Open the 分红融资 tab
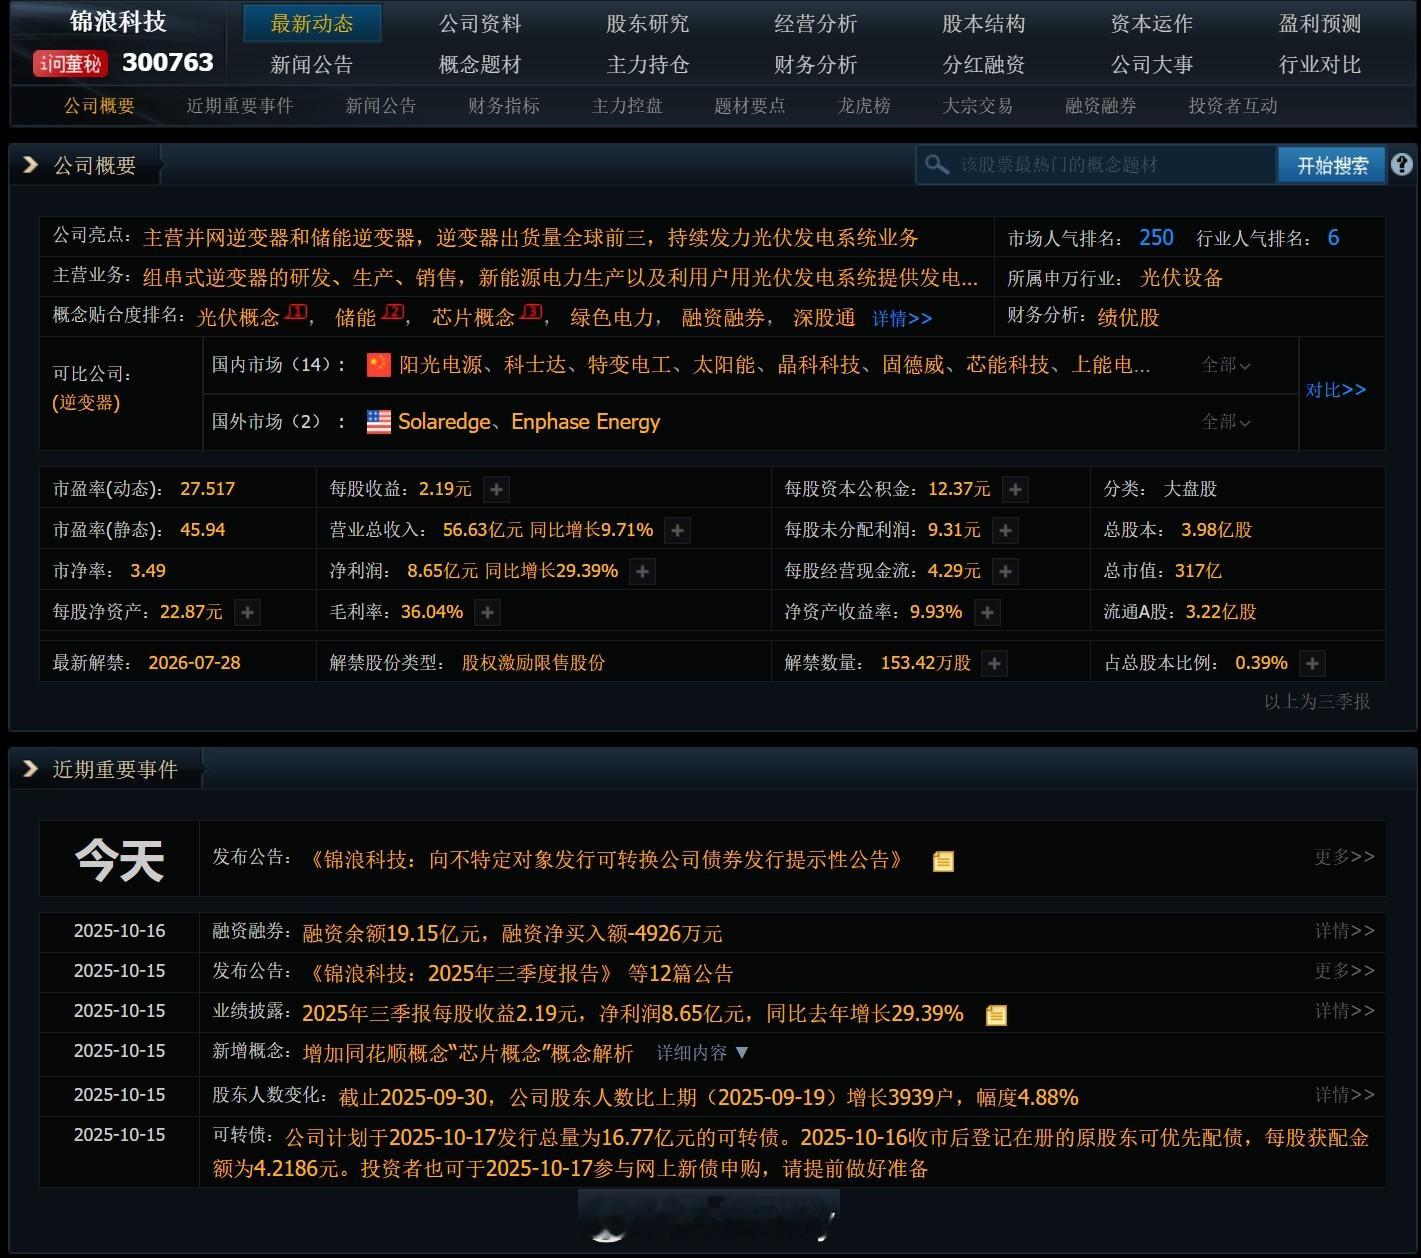Image resolution: width=1421 pixels, height=1258 pixels. 984,65
